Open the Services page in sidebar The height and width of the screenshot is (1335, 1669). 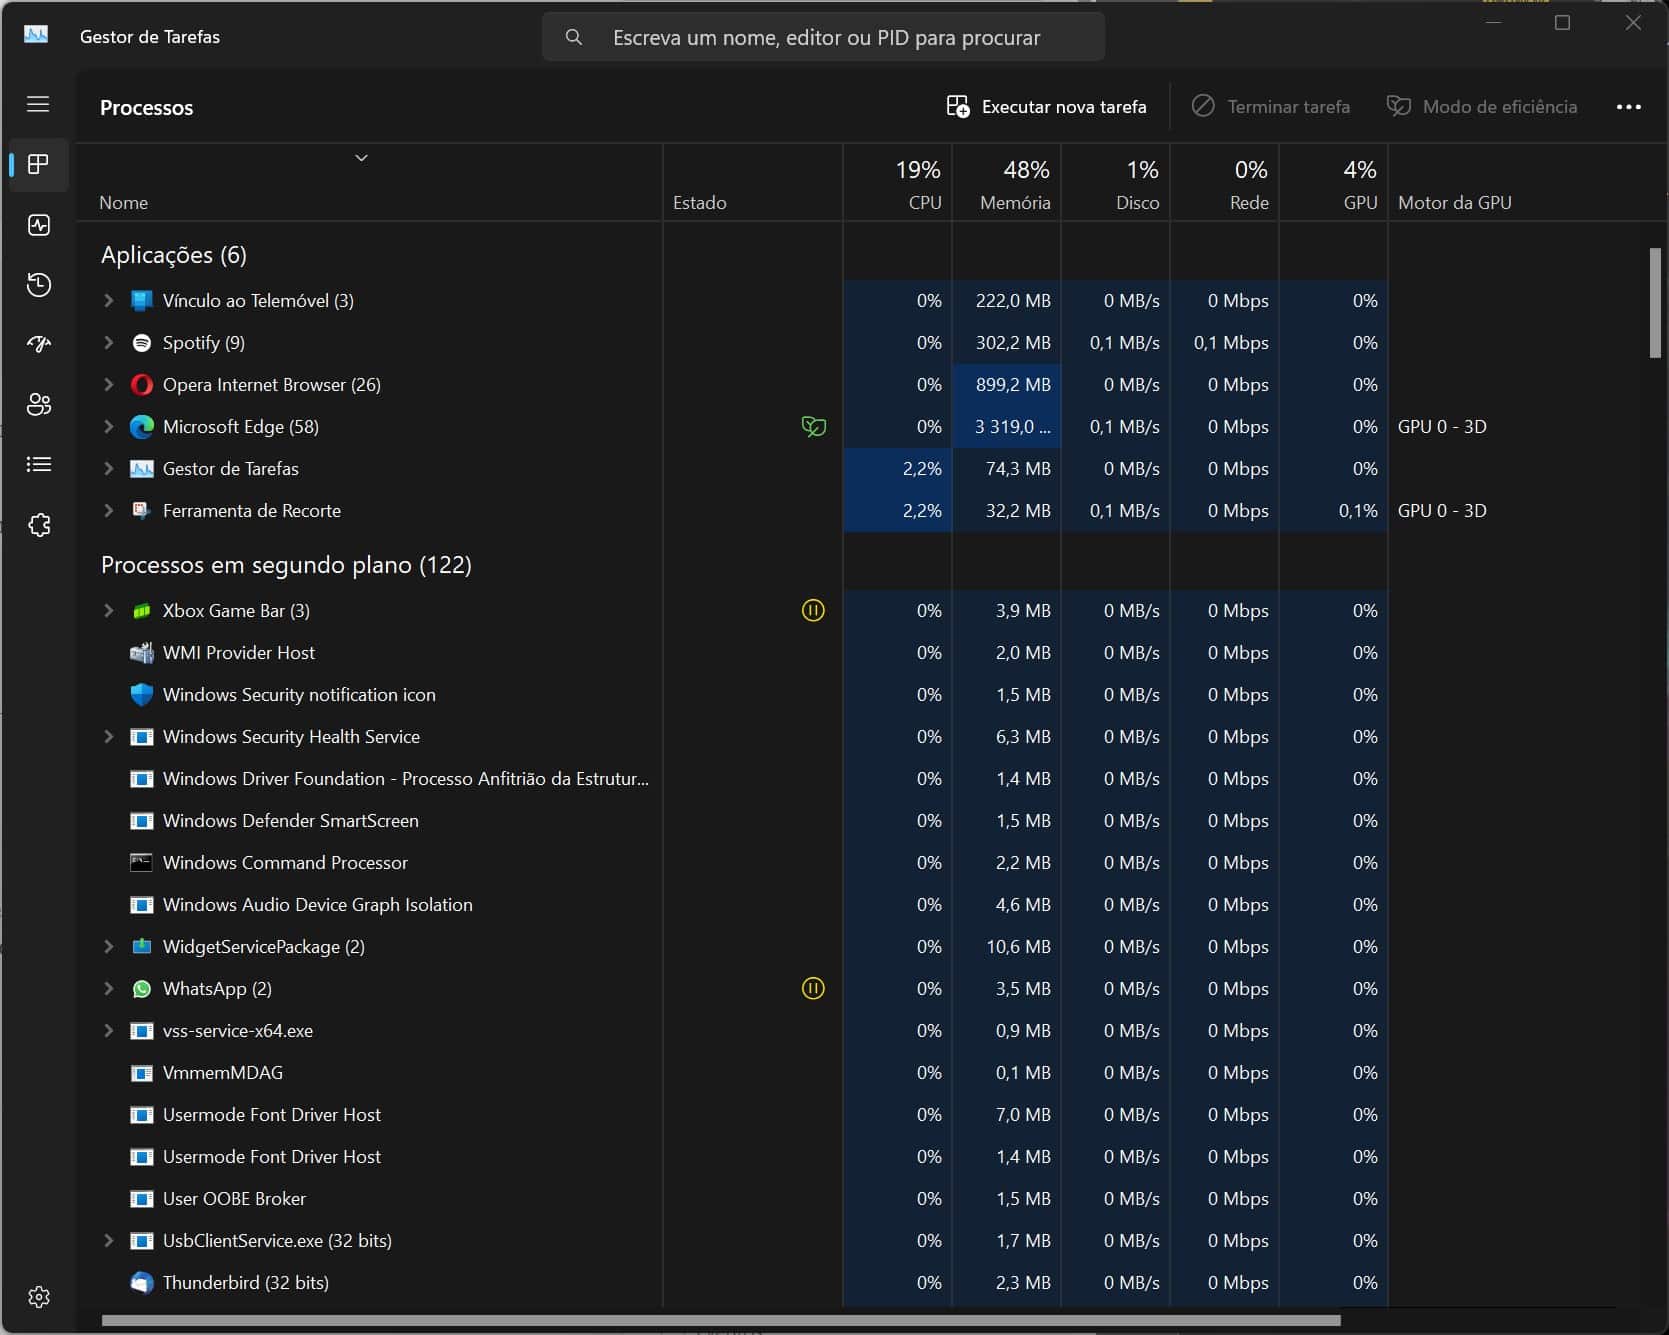click(x=39, y=525)
